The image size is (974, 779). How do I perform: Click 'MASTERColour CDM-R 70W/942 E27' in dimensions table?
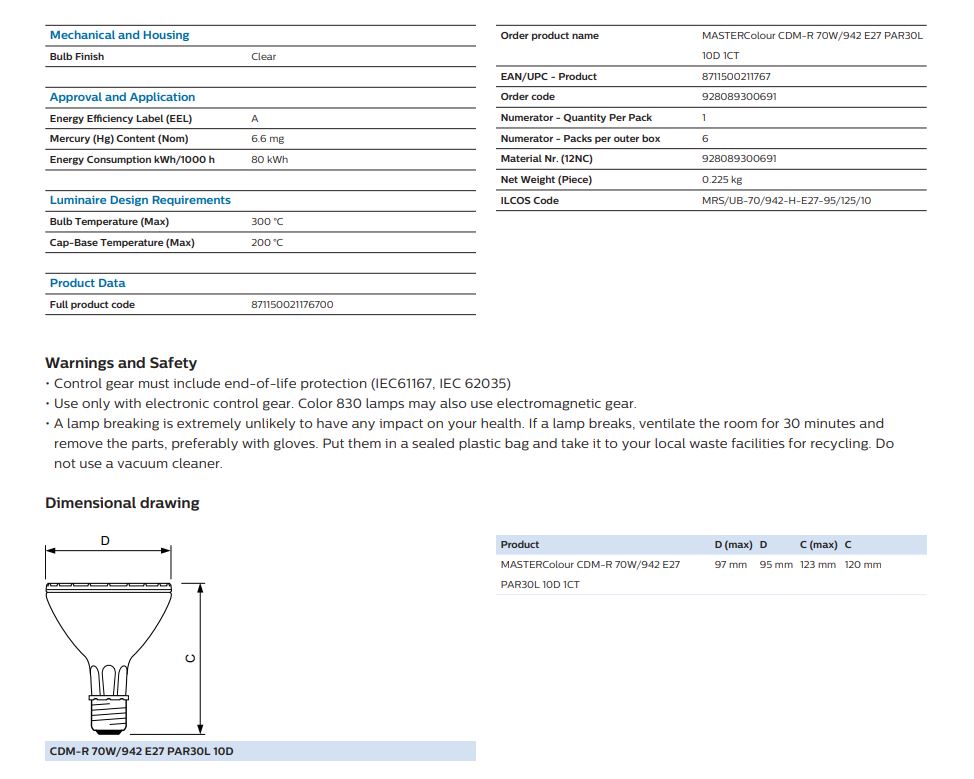coord(590,565)
